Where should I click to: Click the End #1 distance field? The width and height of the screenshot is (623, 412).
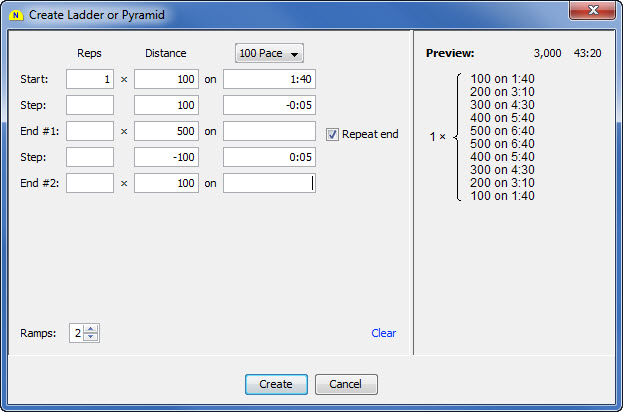point(166,131)
